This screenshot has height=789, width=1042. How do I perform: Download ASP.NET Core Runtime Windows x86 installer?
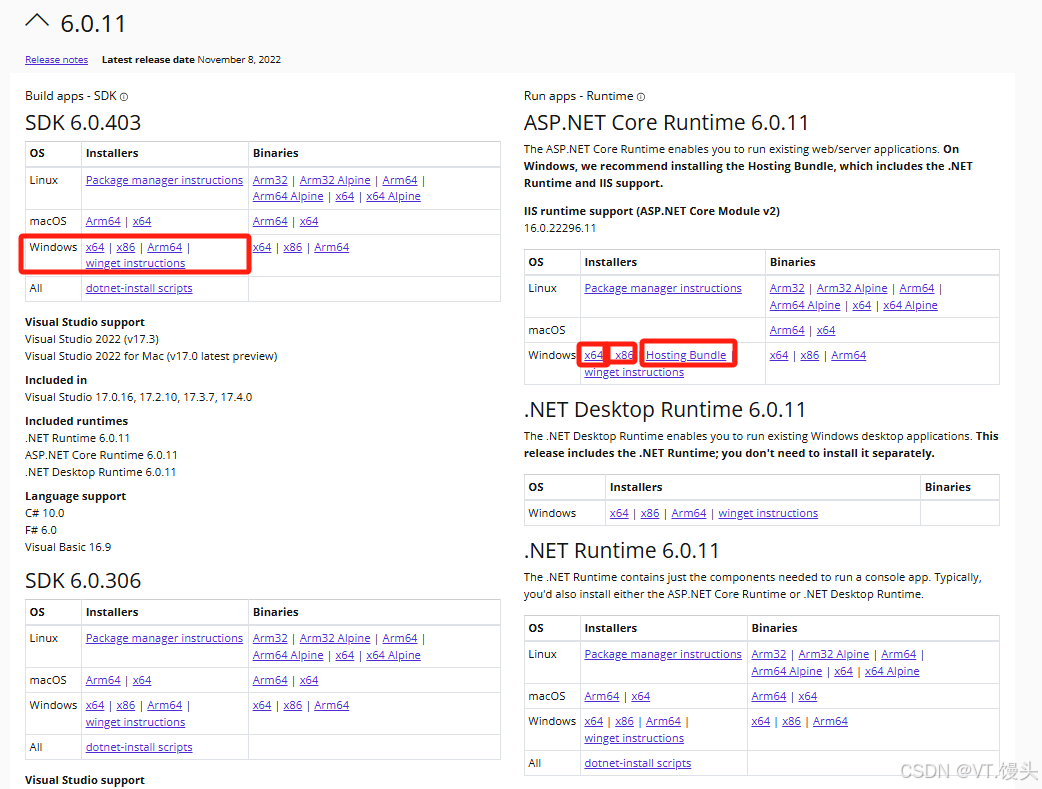[x=624, y=356]
